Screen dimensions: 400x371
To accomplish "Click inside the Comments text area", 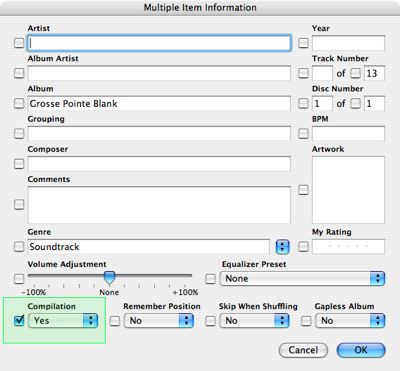I will pos(159,205).
